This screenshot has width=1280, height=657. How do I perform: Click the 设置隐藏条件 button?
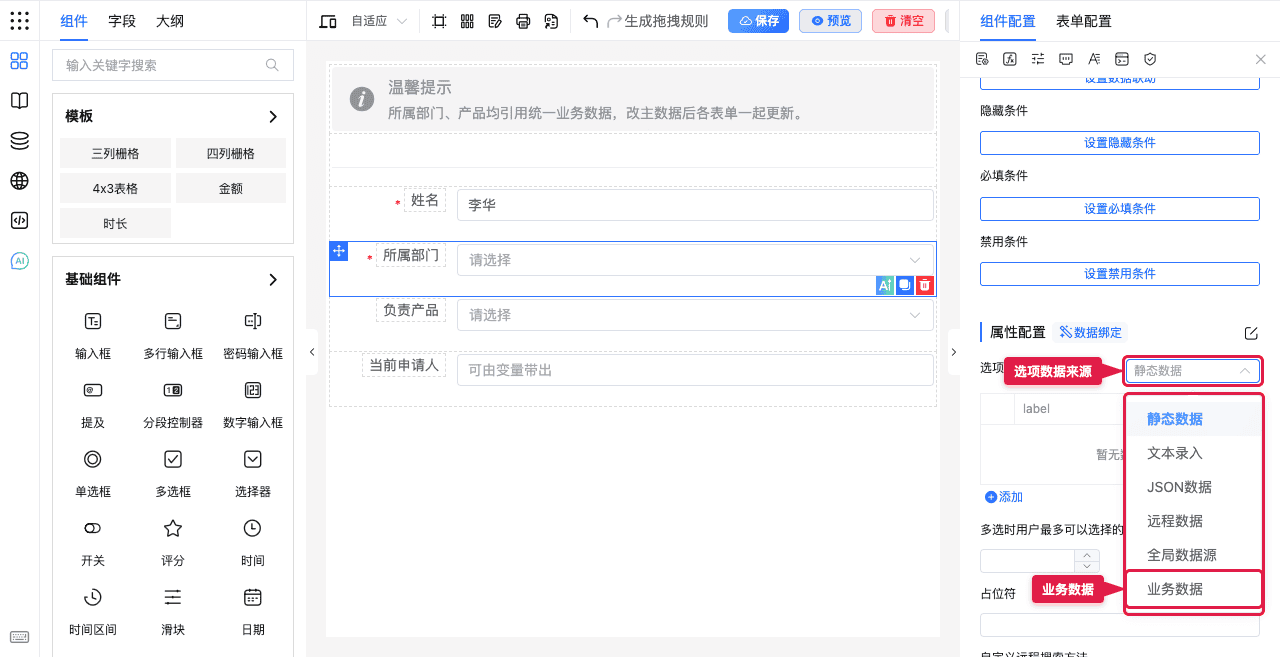1120,143
